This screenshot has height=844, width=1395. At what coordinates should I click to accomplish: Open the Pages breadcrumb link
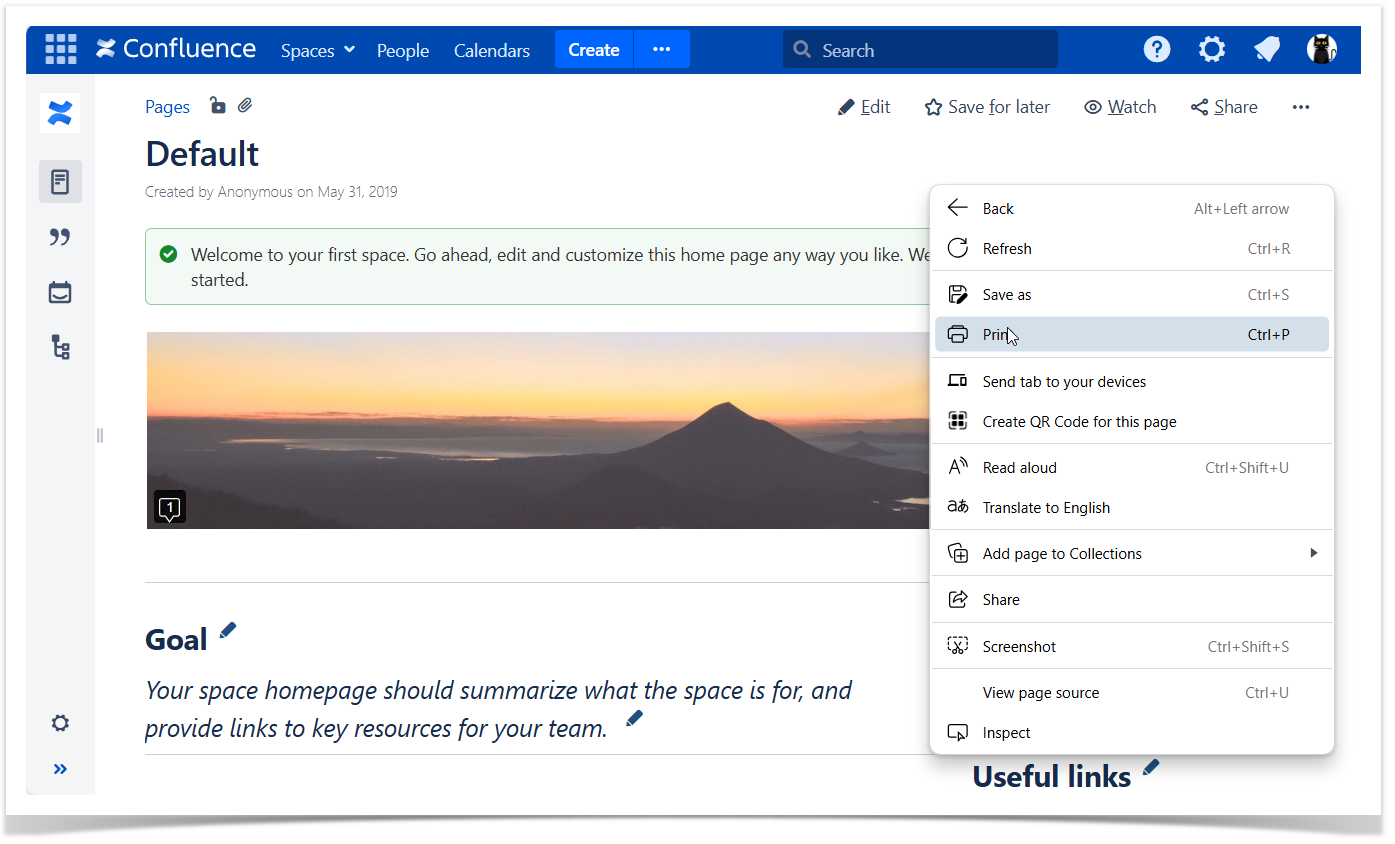pyautogui.click(x=167, y=107)
